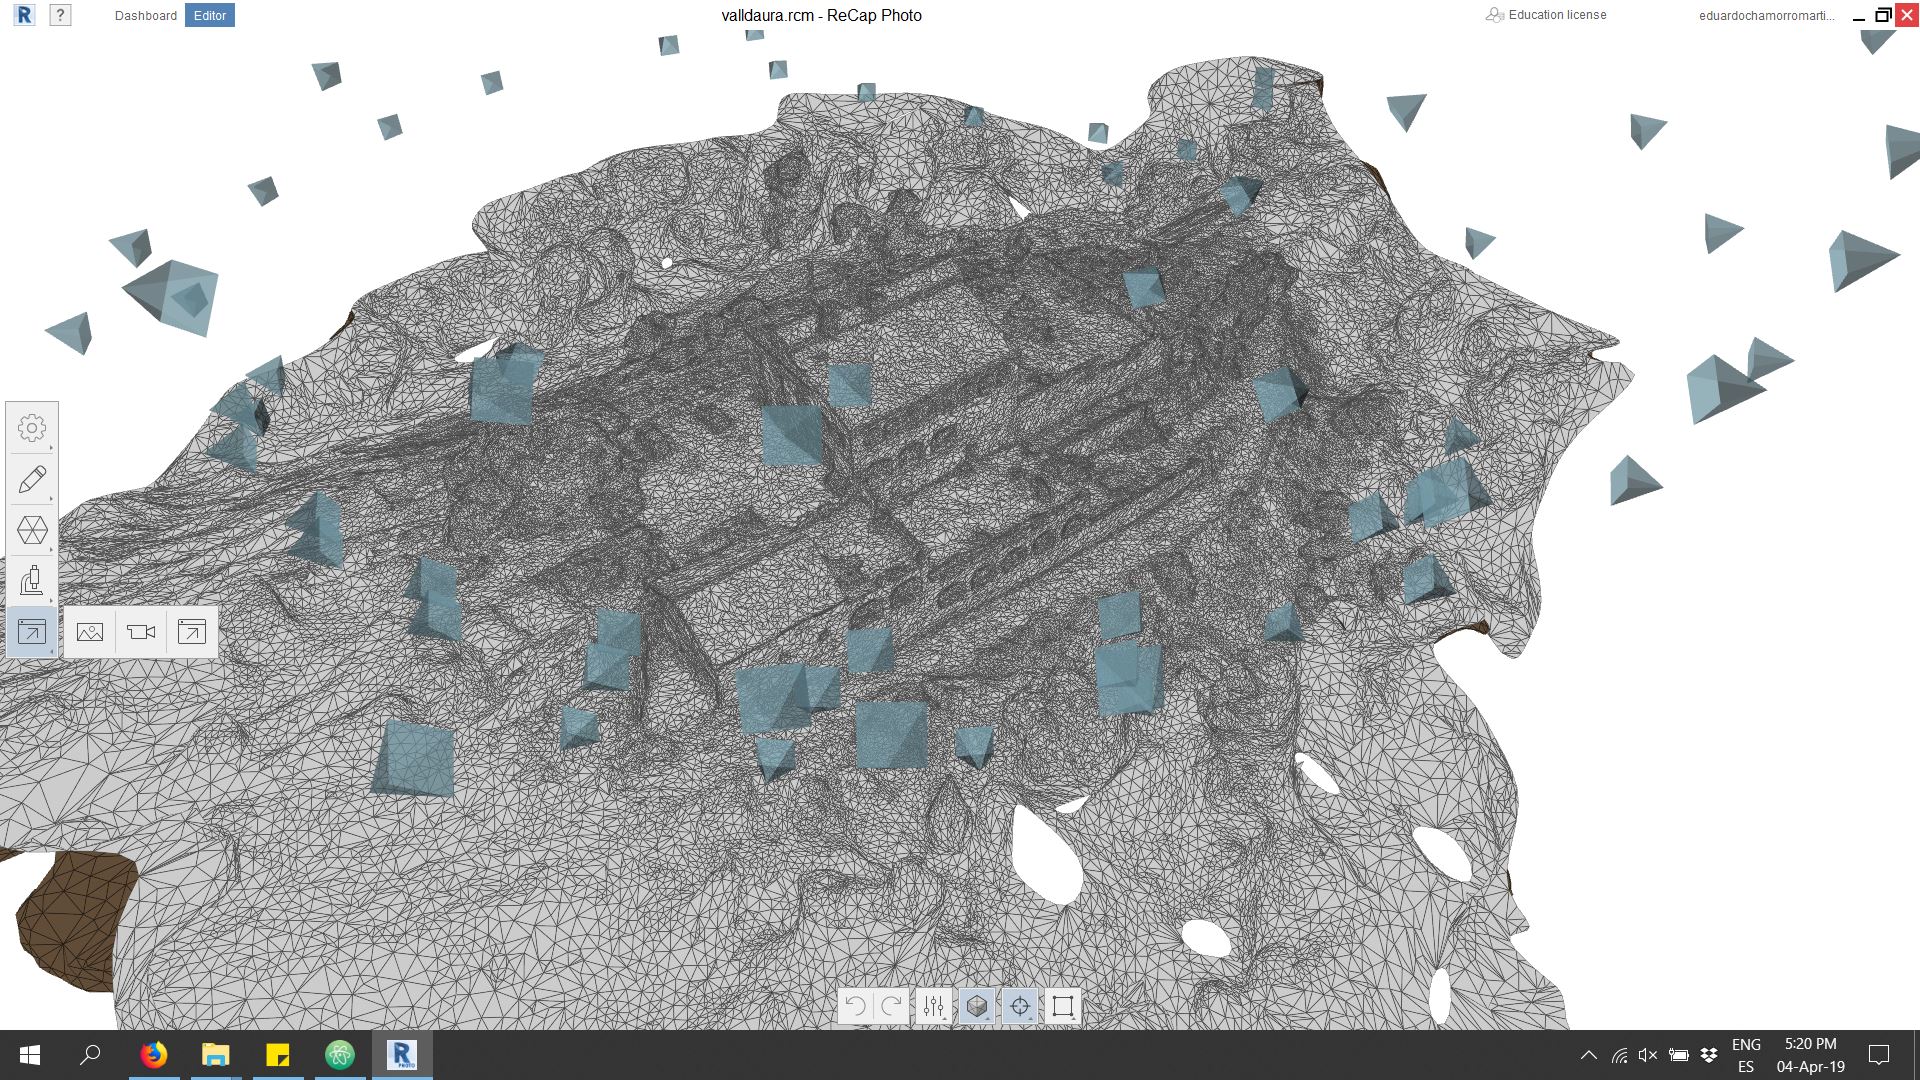Expand the display settings sliders menu
1920x1080 pixels.
point(934,1006)
